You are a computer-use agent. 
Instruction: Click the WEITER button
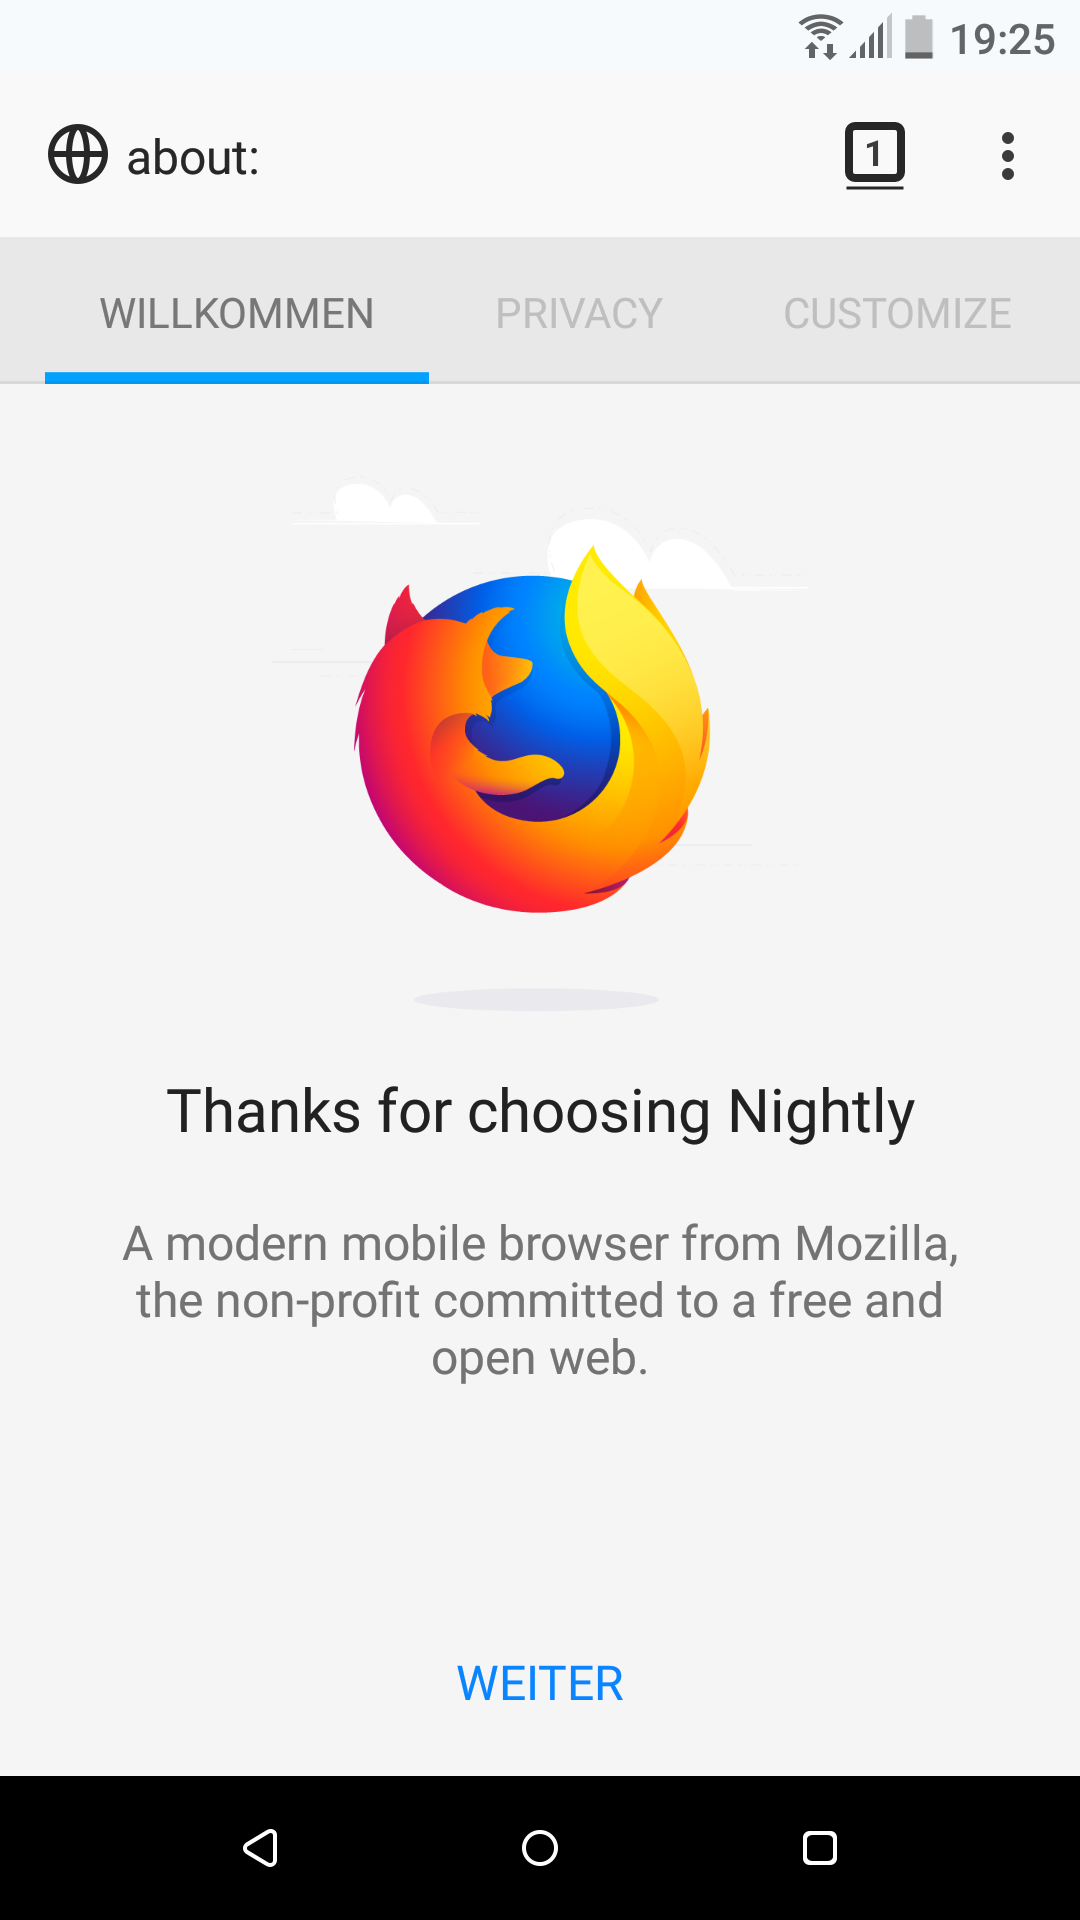[540, 1684]
